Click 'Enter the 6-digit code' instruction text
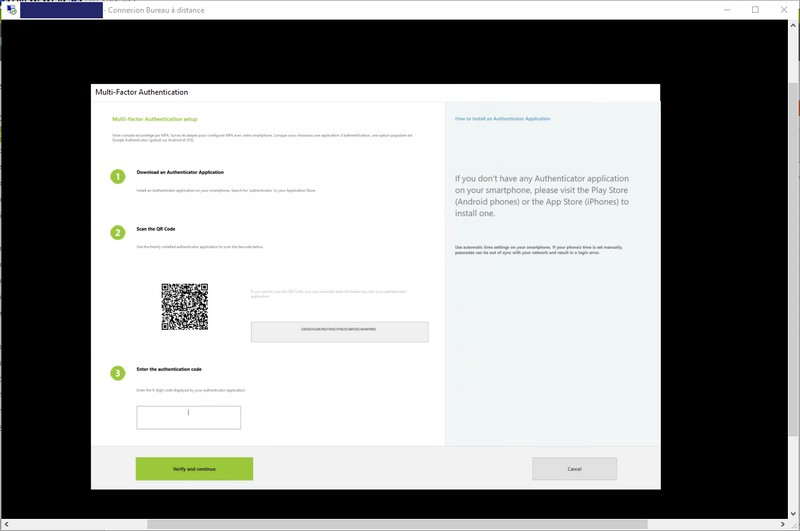This screenshot has height=531, width=800. coord(191,390)
